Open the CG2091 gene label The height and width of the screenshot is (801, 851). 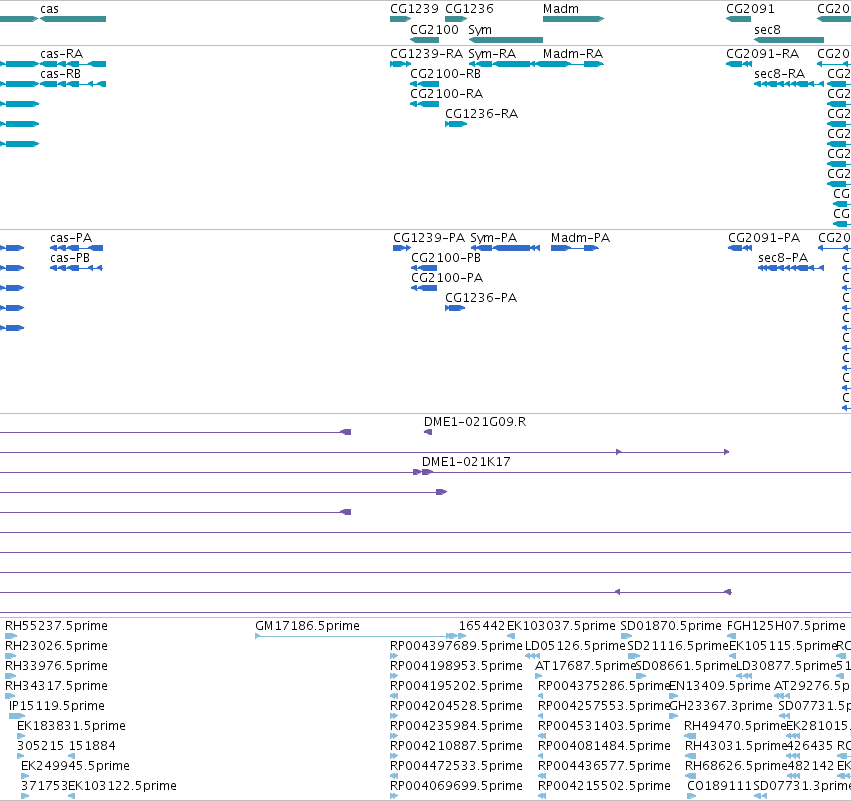pos(750,9)
